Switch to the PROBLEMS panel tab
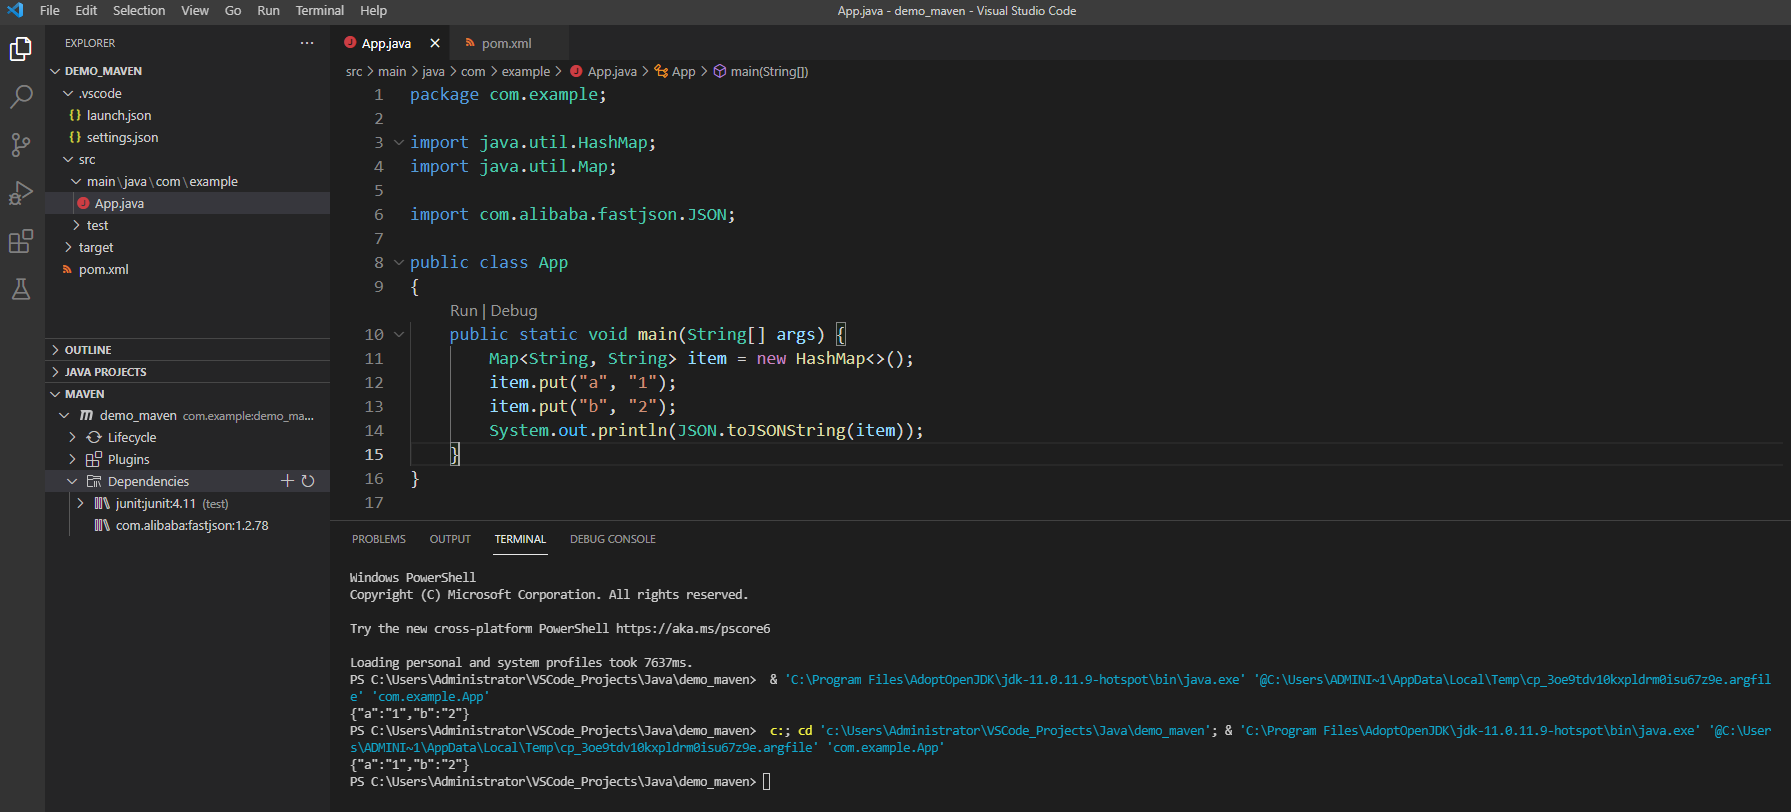This screenshot has width=1791, height=812. tap(379, 539)
